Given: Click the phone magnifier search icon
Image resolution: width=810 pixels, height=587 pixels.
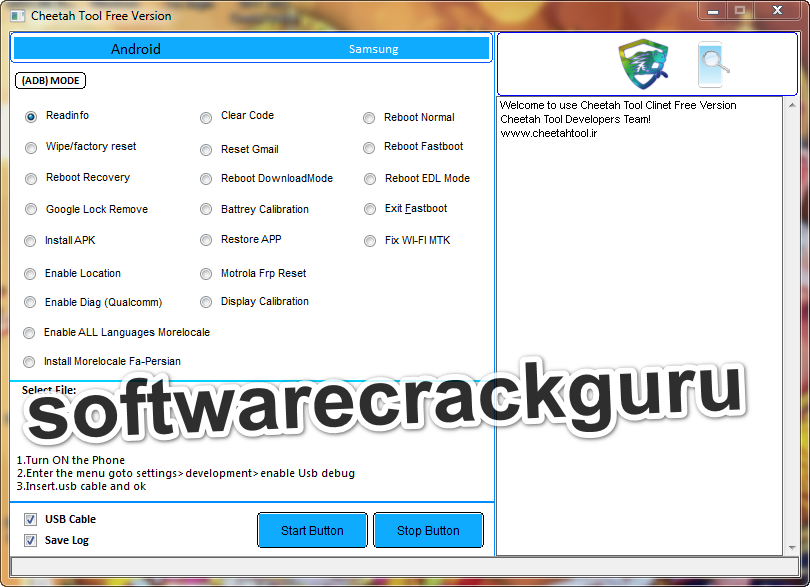Looking at the screenshot, I should point(713,65).
